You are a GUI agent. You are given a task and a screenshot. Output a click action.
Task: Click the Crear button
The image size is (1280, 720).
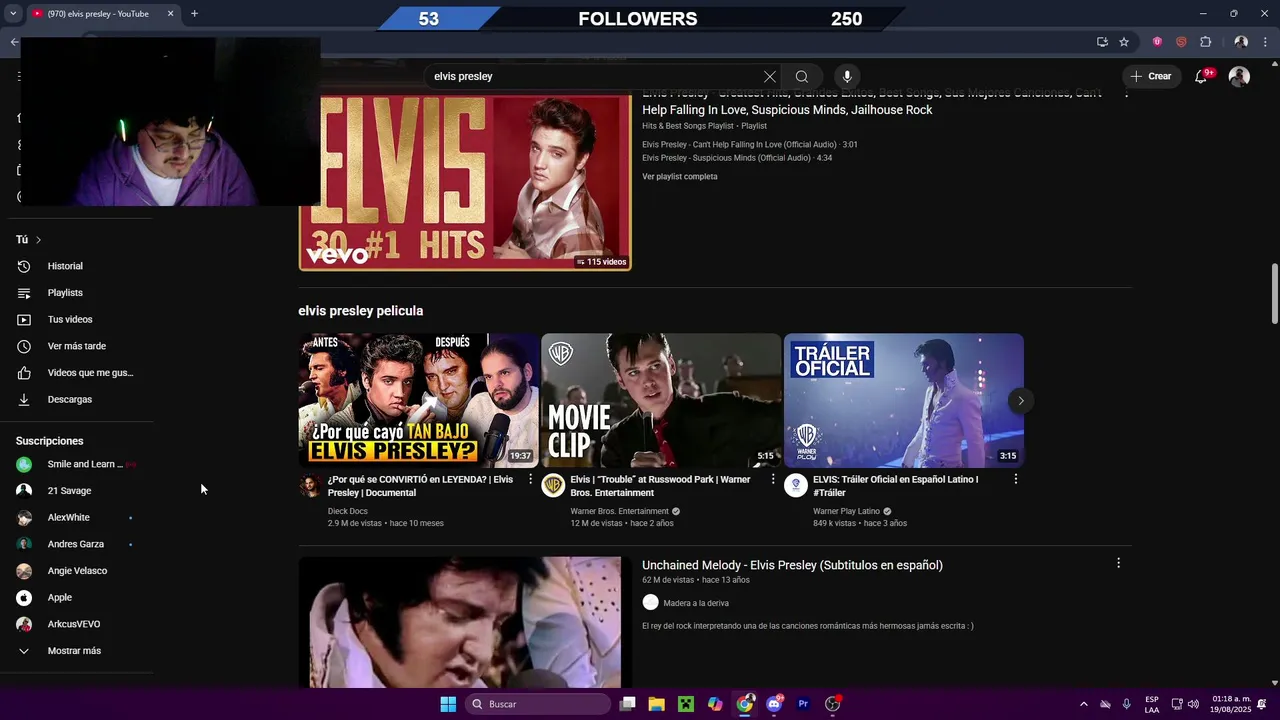click(1151, 76)
